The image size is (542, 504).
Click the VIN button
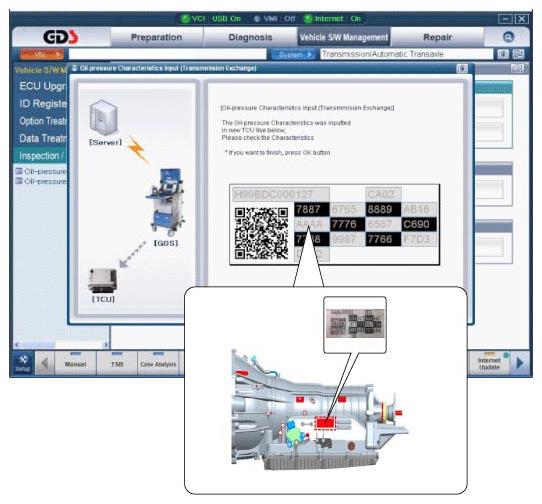pos(42,55)
